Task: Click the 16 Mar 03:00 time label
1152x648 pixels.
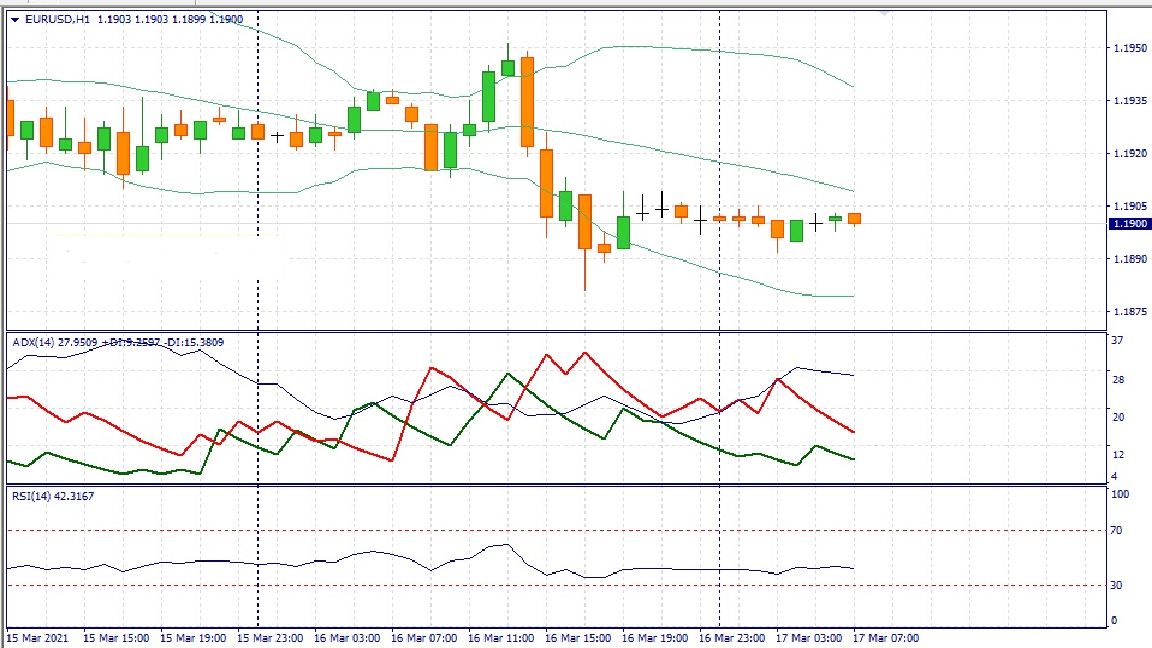Action: [347, 638]
